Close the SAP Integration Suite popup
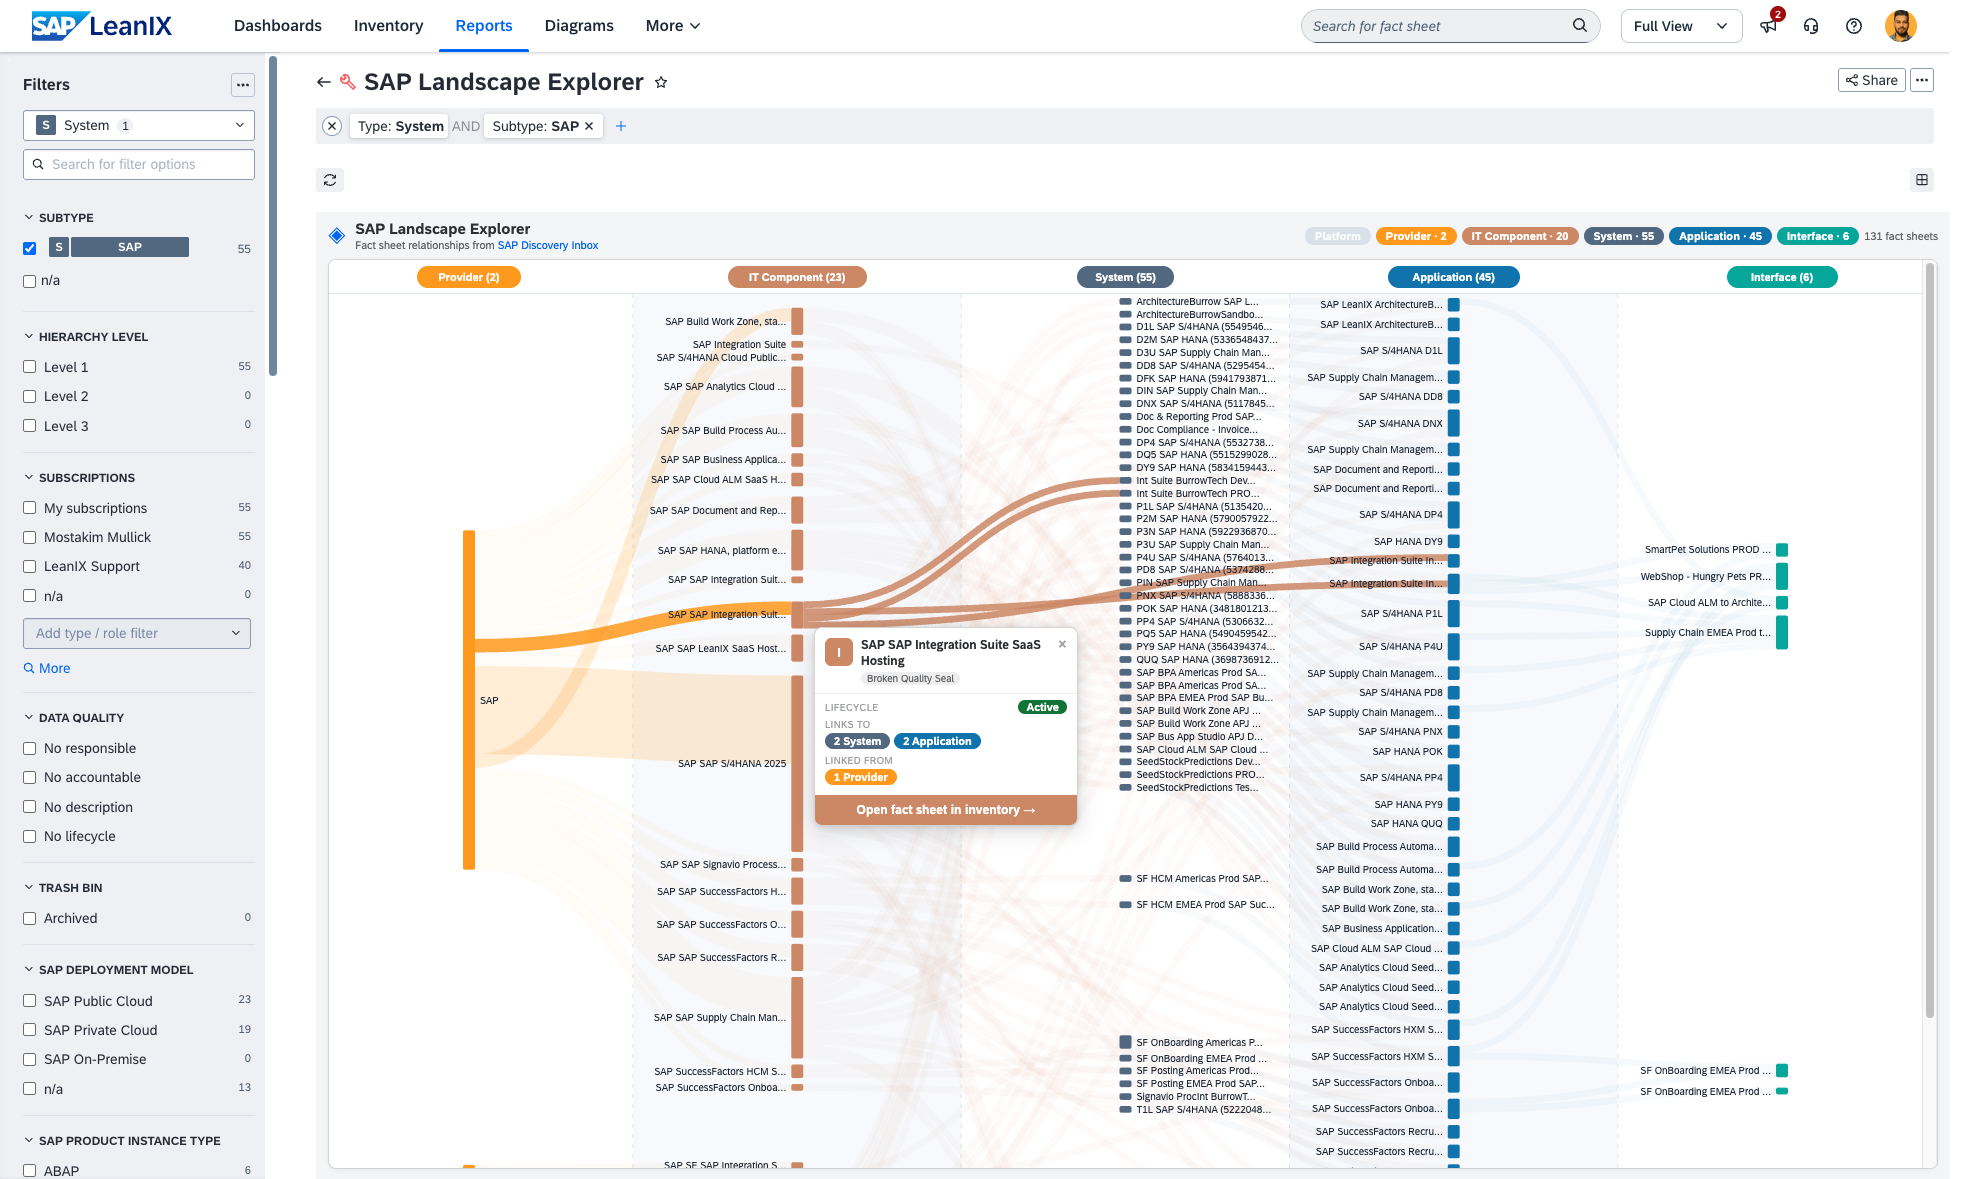Viewport: 1965px width, 1179px height. (x=1062, y=644)
